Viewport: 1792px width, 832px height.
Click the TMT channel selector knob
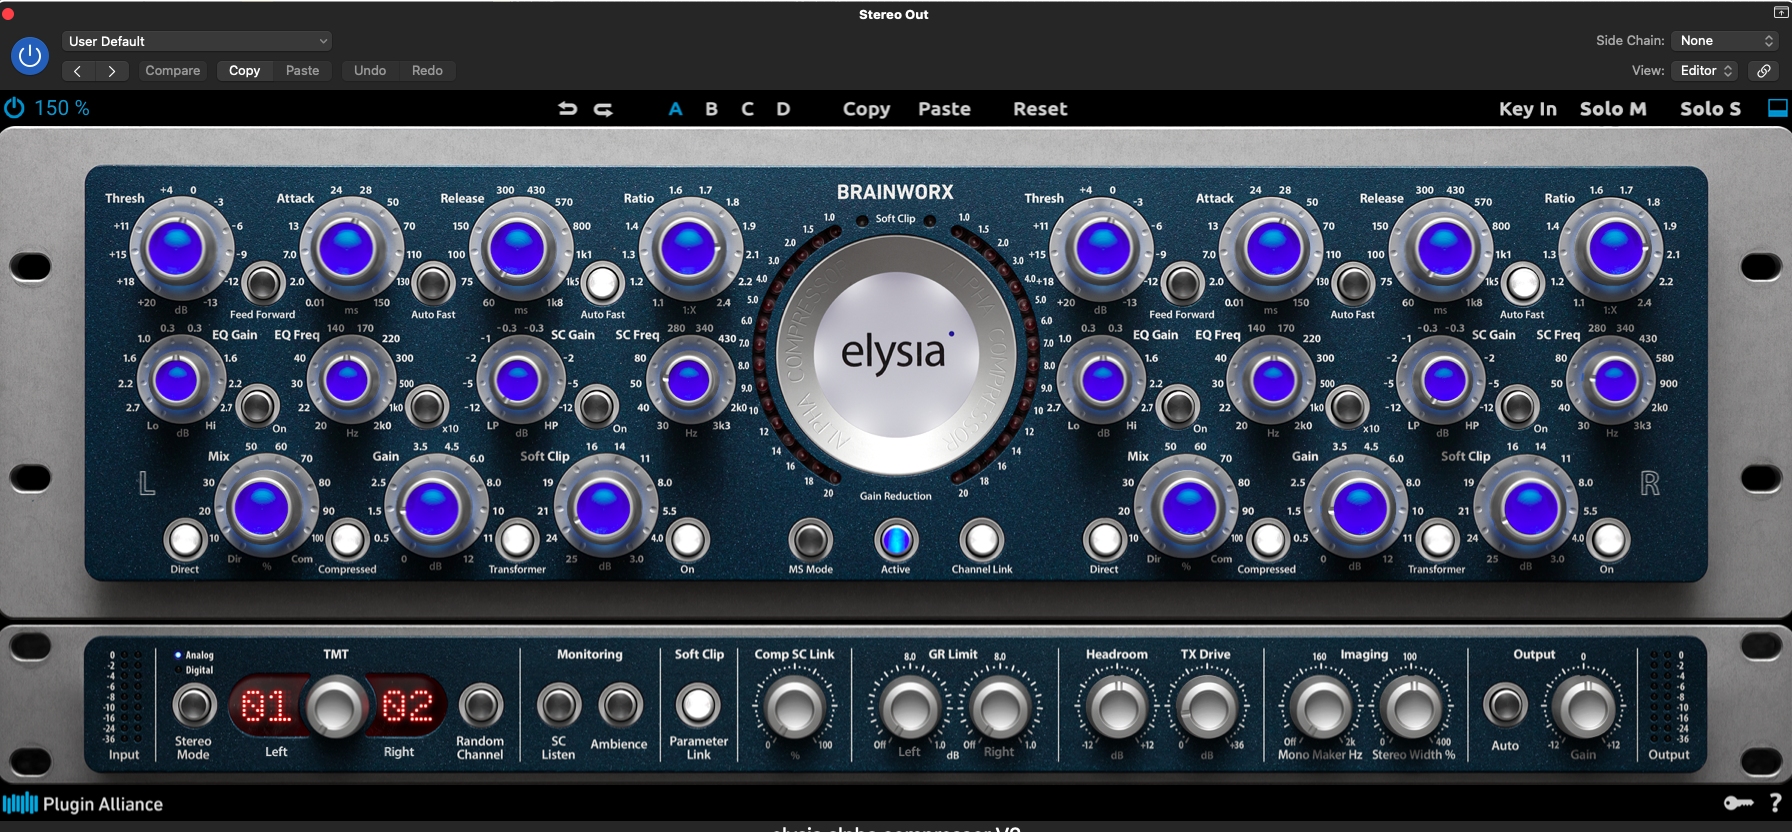pos(335,706)
